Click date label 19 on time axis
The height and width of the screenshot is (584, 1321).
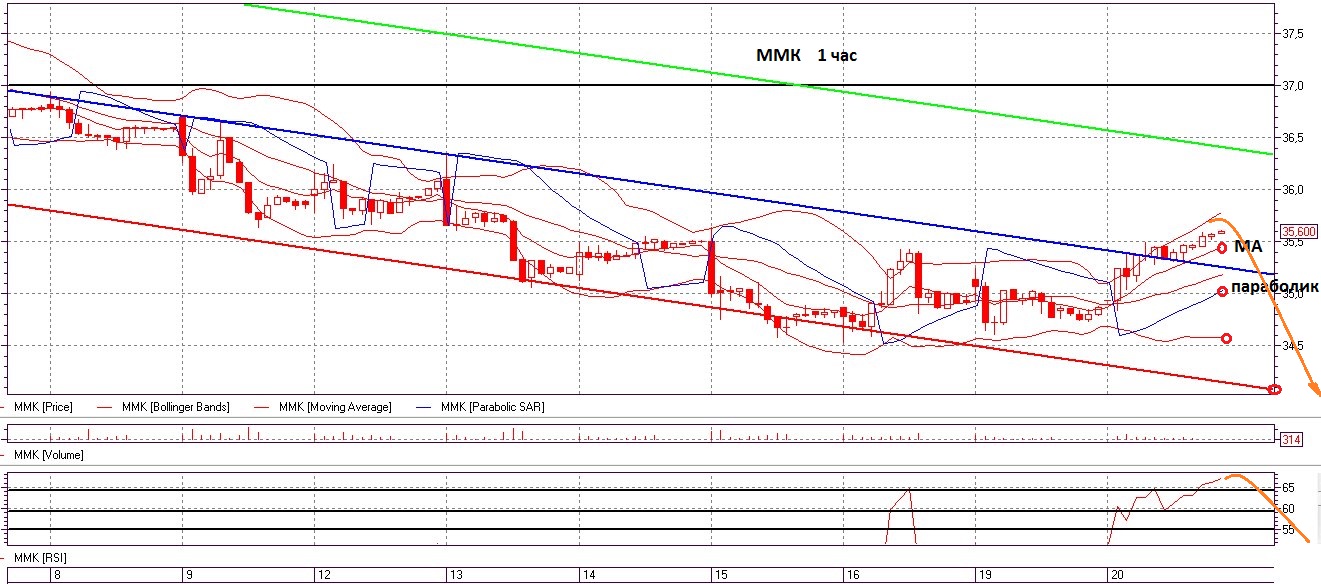point(985,576)
